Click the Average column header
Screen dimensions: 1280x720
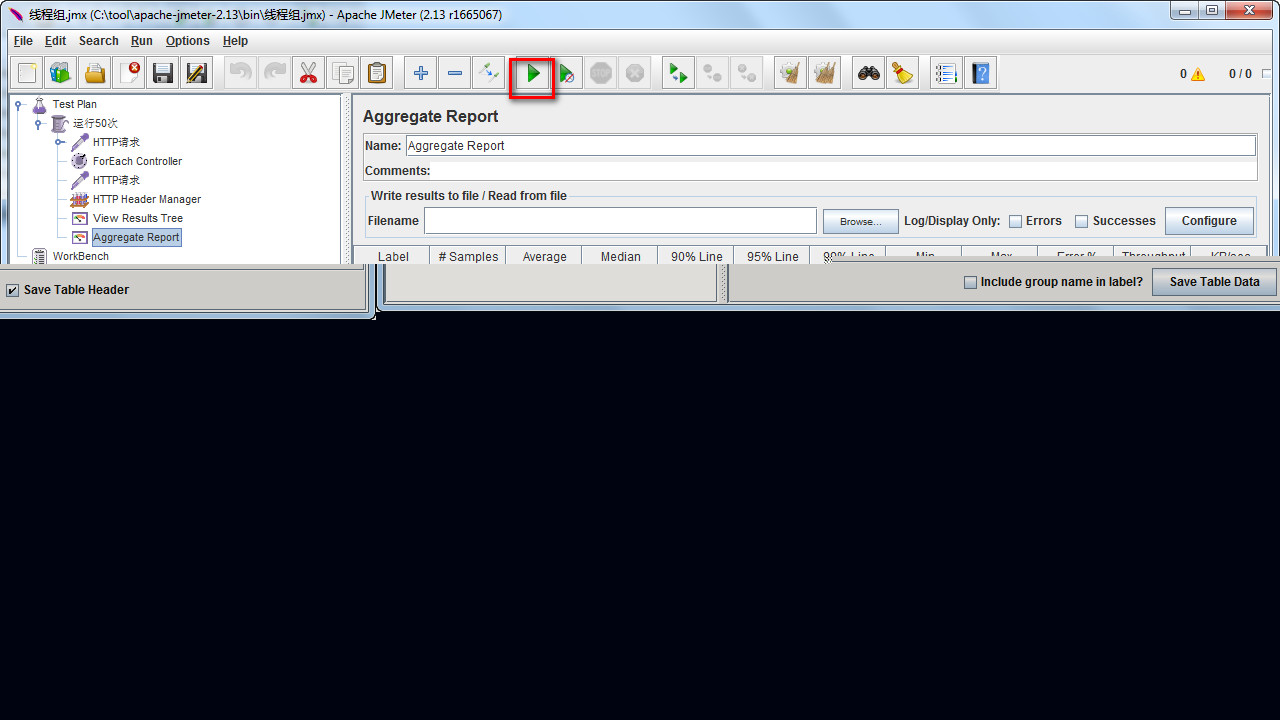[544, 256]
